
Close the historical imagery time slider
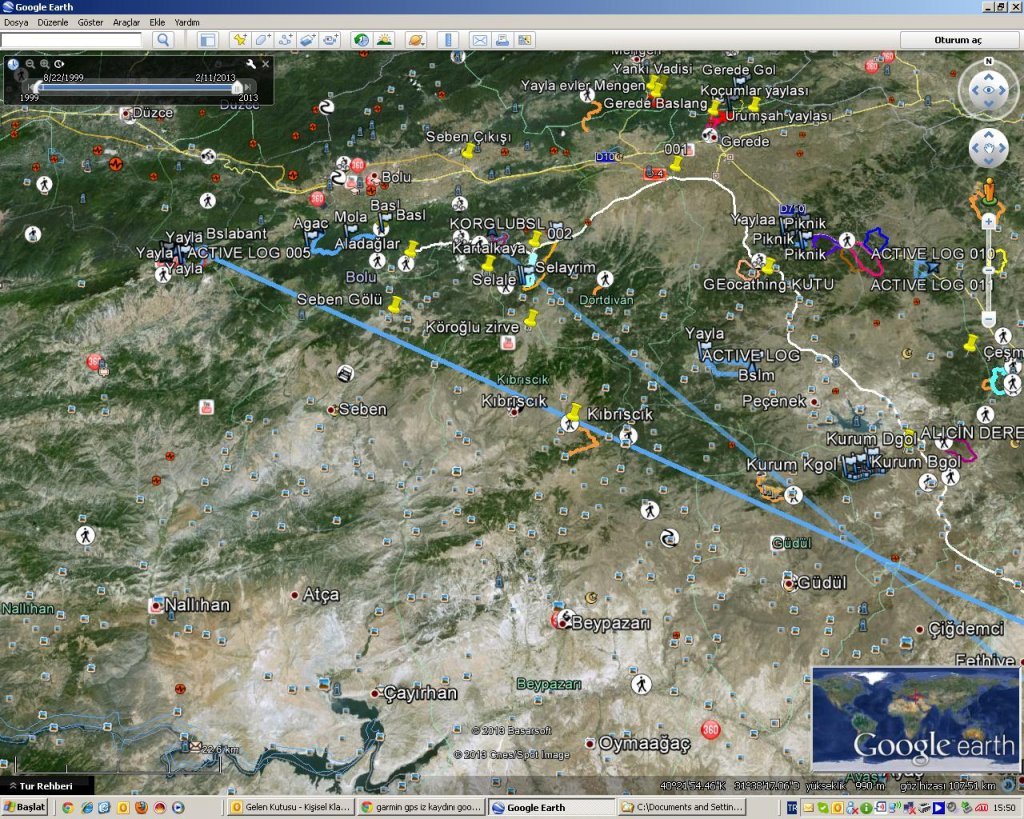tap(266, 64)
